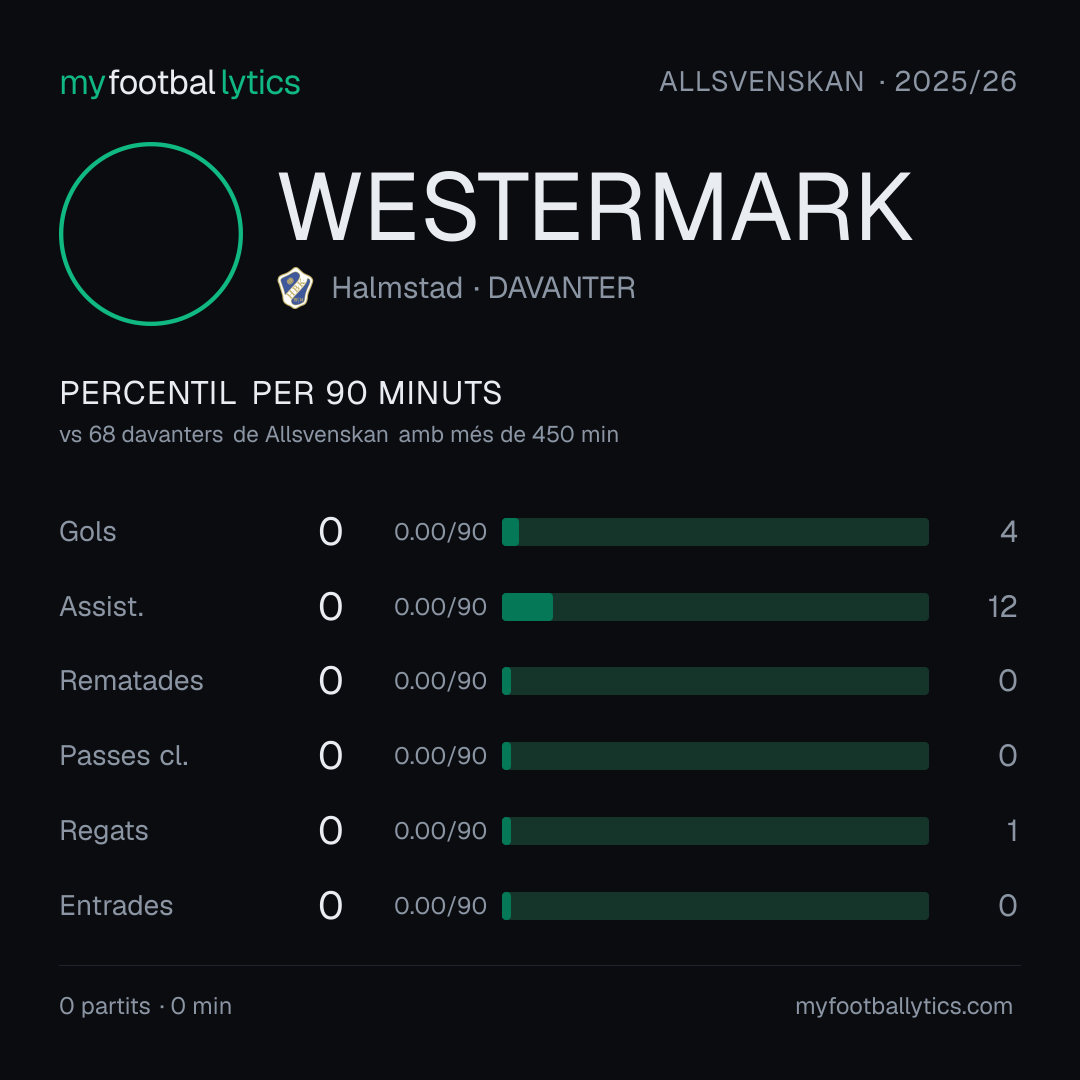Image resolution: width=1080 pixels, height=1080 pixels.
Task: Click the Assist. percentile bar
Action: pos(715,607)
